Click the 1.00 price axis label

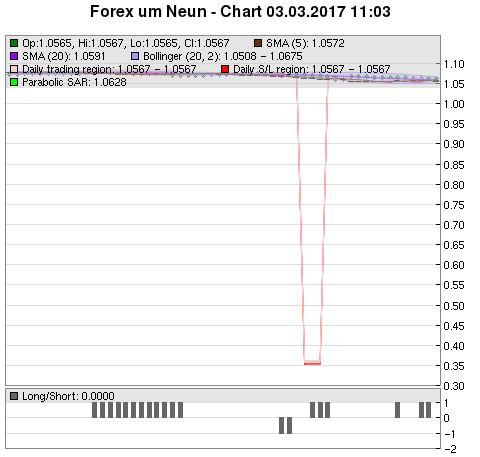454,104
